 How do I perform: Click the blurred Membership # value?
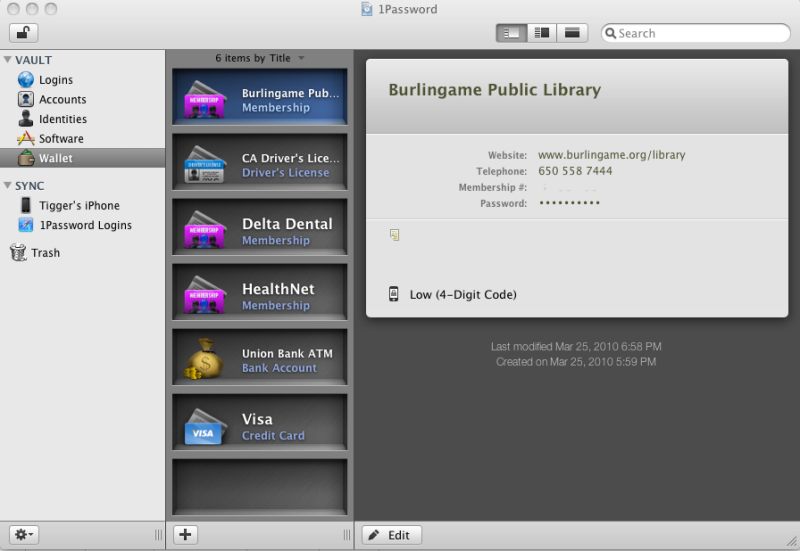point(568,188)
